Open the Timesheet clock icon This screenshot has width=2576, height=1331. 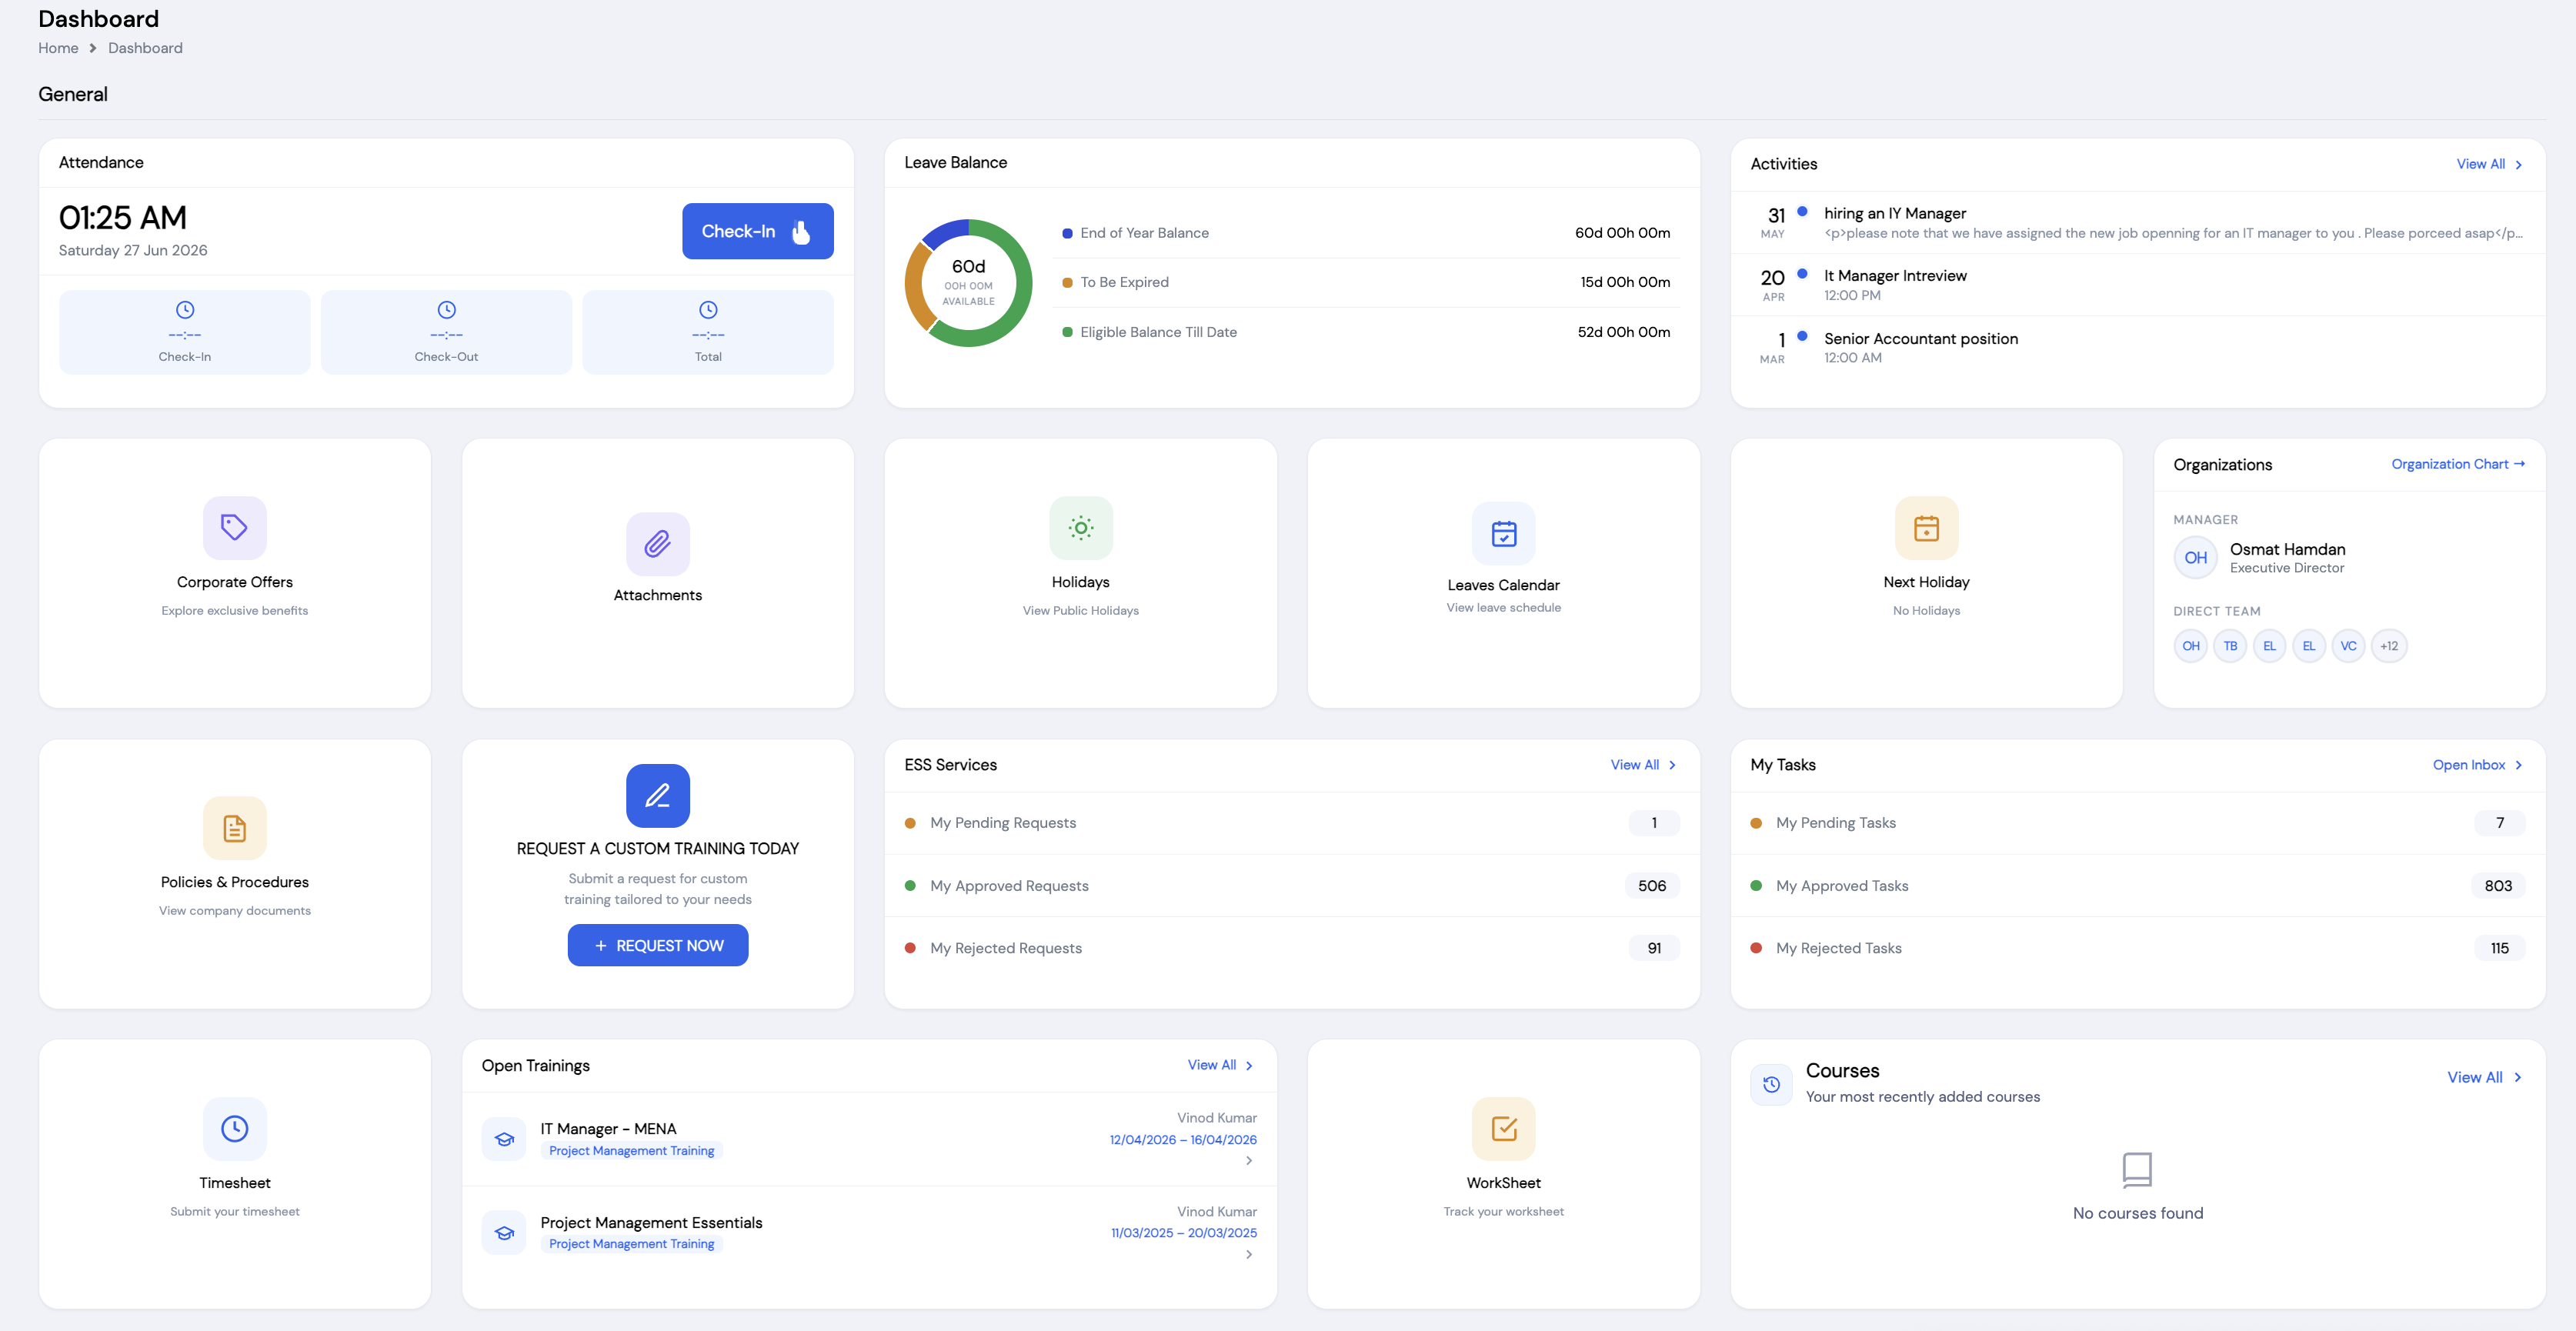point(235,1128)
